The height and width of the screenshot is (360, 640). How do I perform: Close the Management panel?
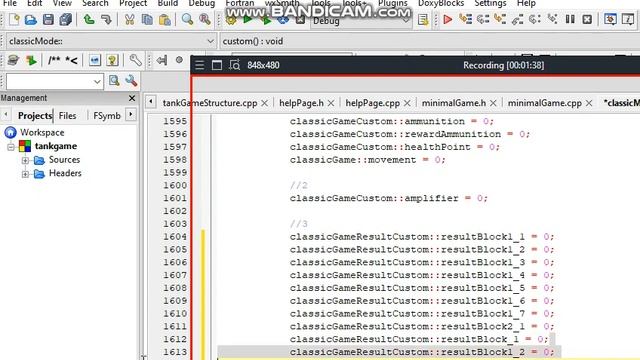132,98
